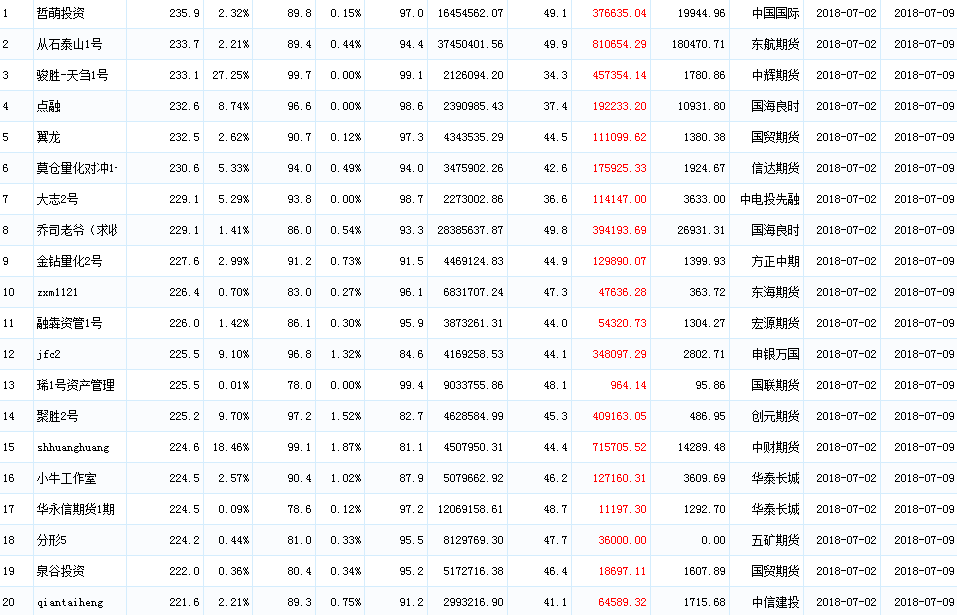Click the name 从石泰山1号
957x615 pixels.
click(69, 44)
